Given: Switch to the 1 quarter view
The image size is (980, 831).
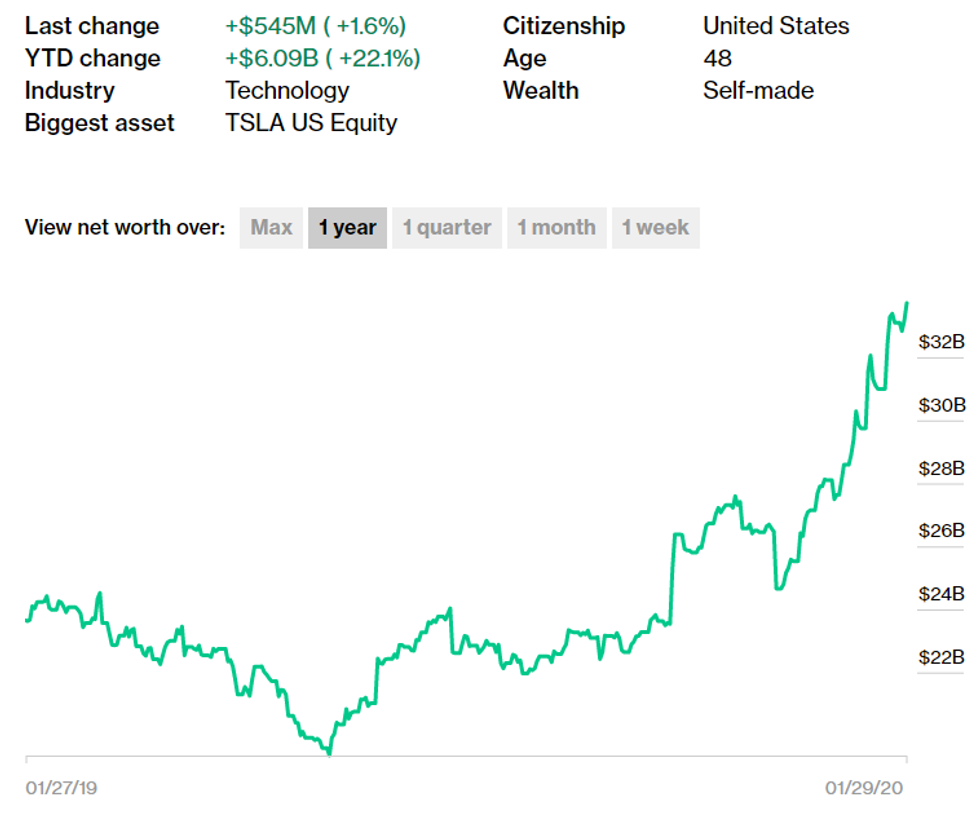Looking at the screenshot, I should pos(447,227).
